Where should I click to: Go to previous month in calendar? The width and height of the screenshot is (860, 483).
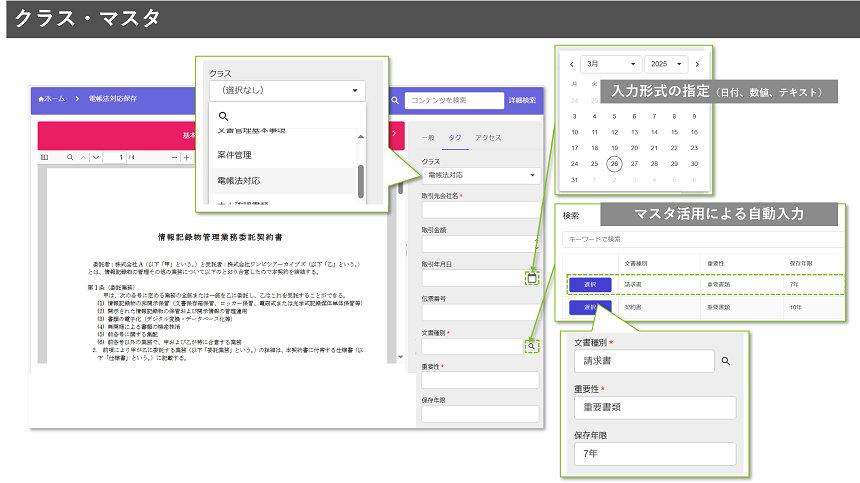(x=572, y=65)
